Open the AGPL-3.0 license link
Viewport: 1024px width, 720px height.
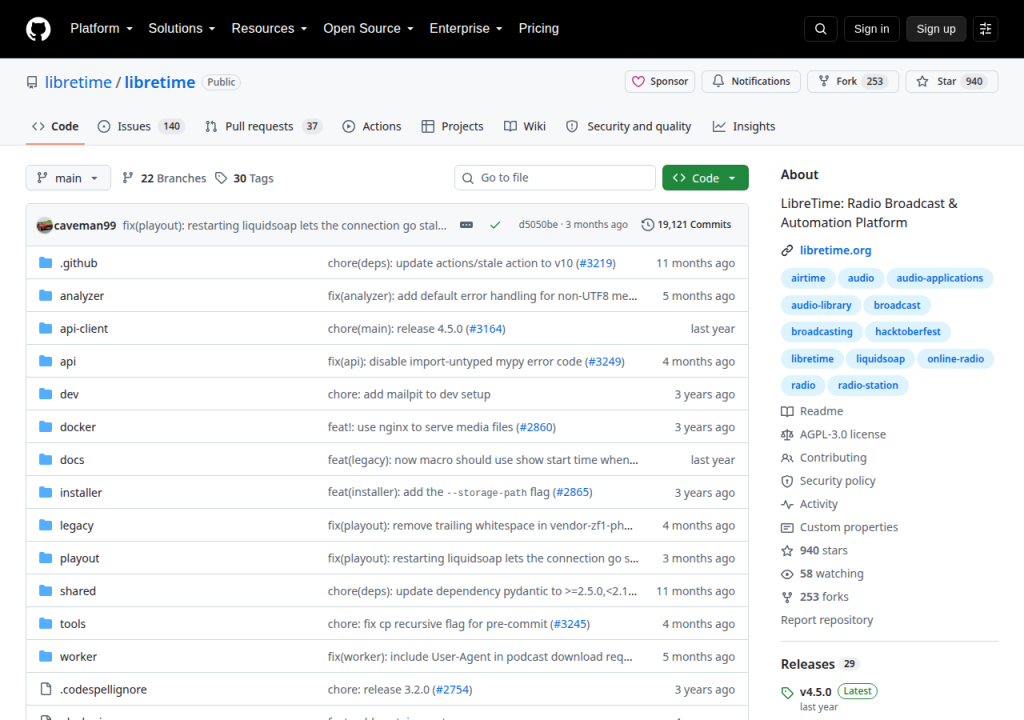tap(834, 434)
